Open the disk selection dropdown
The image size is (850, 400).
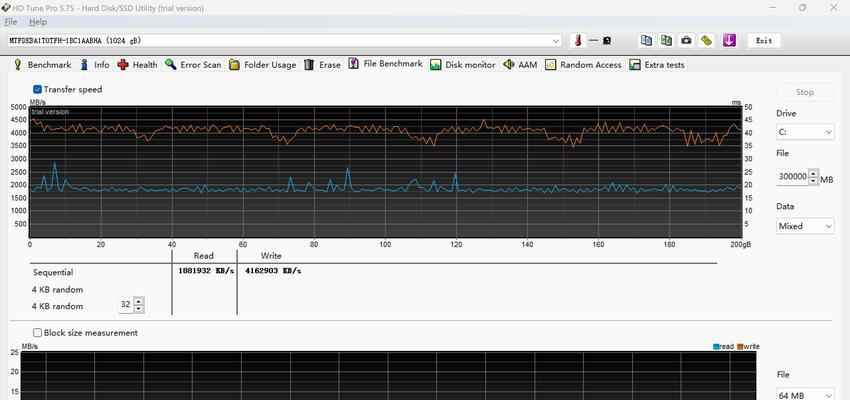click(556, 41)
